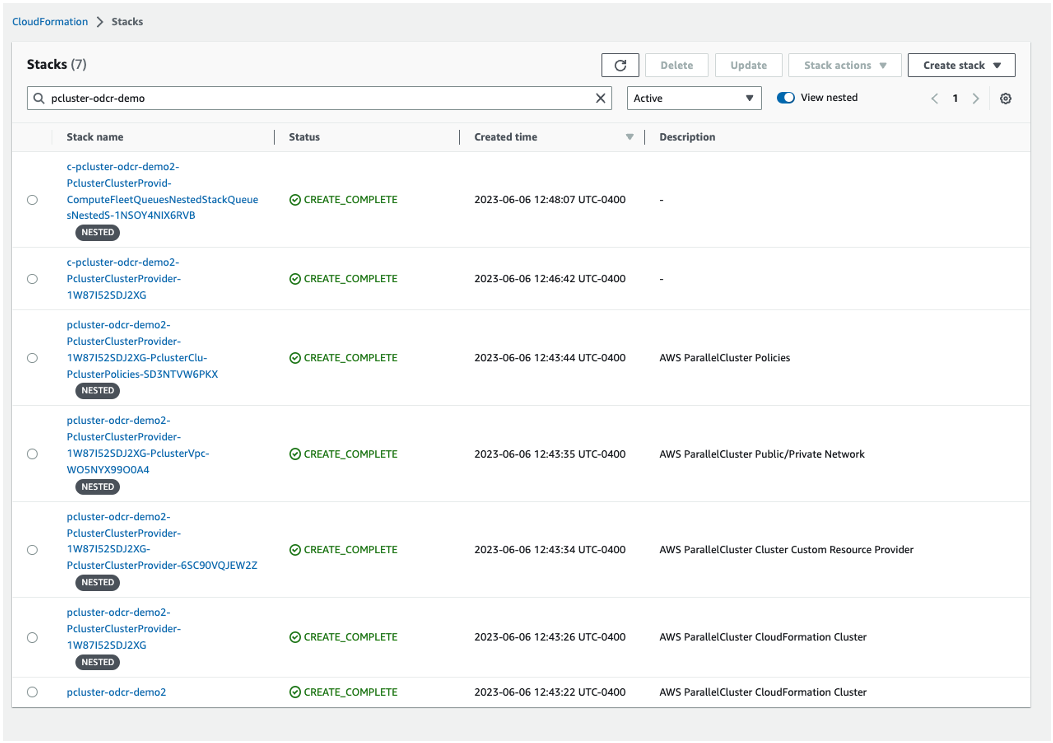The height and width of the screenshot is (743, 1053).
Task: Navigate to CloudFormation via the breadcrumb
Action: click(x=50, y=21)
